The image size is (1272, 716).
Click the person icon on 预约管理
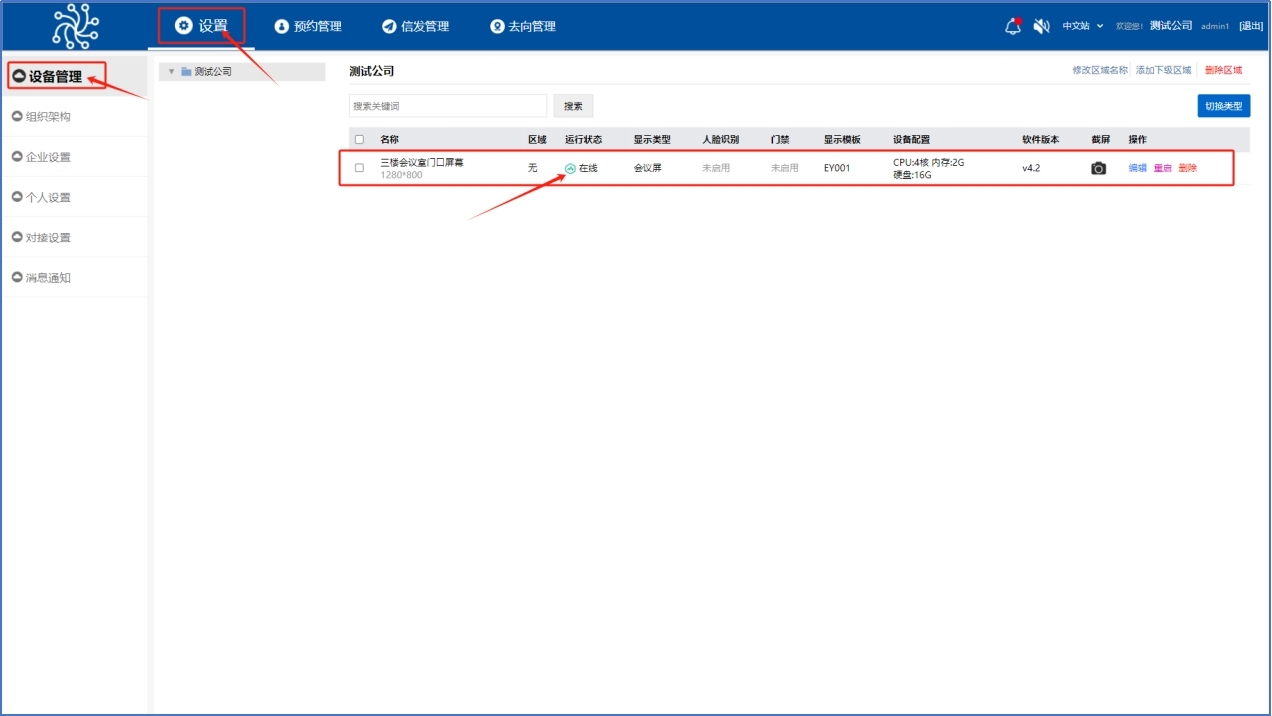tap(282, 27)
